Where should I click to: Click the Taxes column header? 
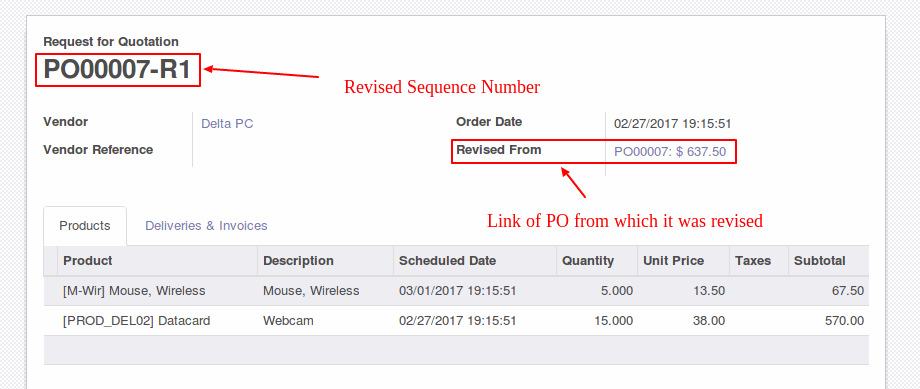click(x=759, y=261)
